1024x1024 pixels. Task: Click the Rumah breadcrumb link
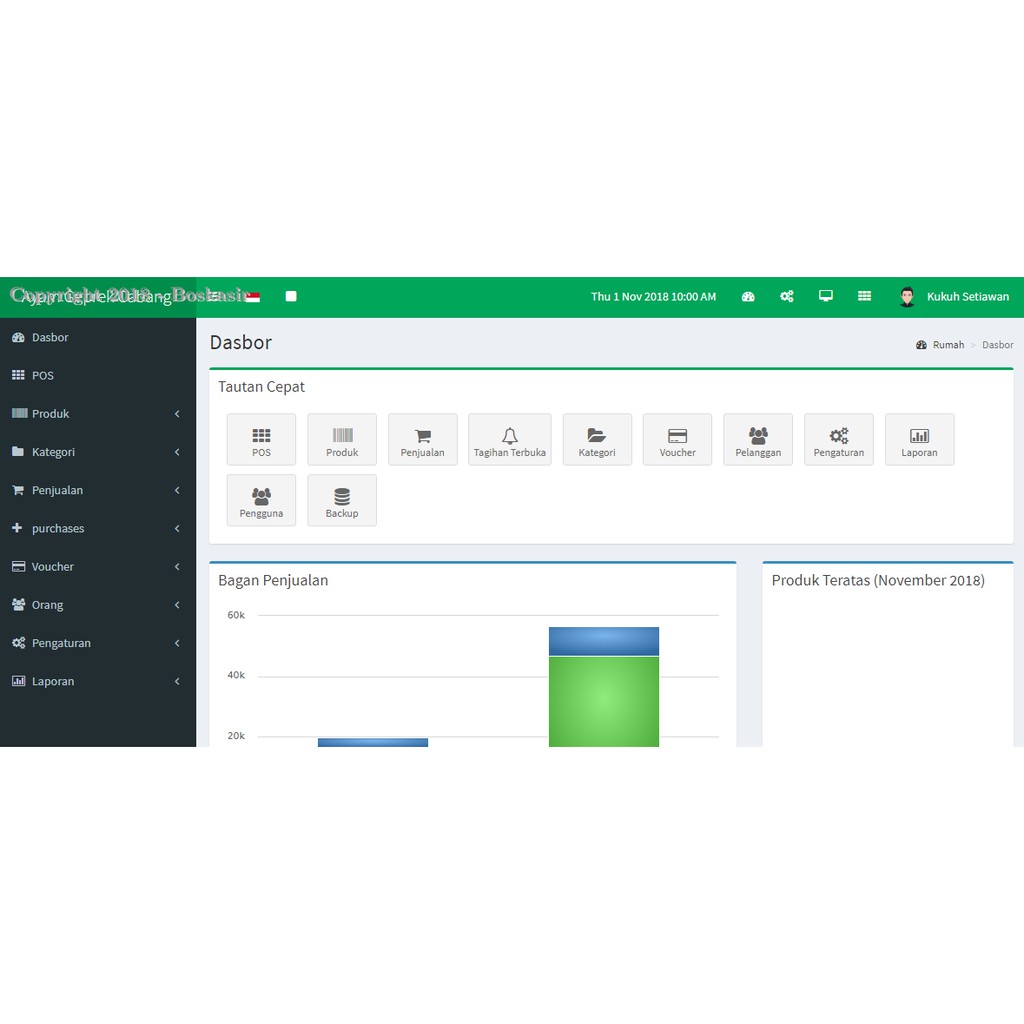coord(947,345)
